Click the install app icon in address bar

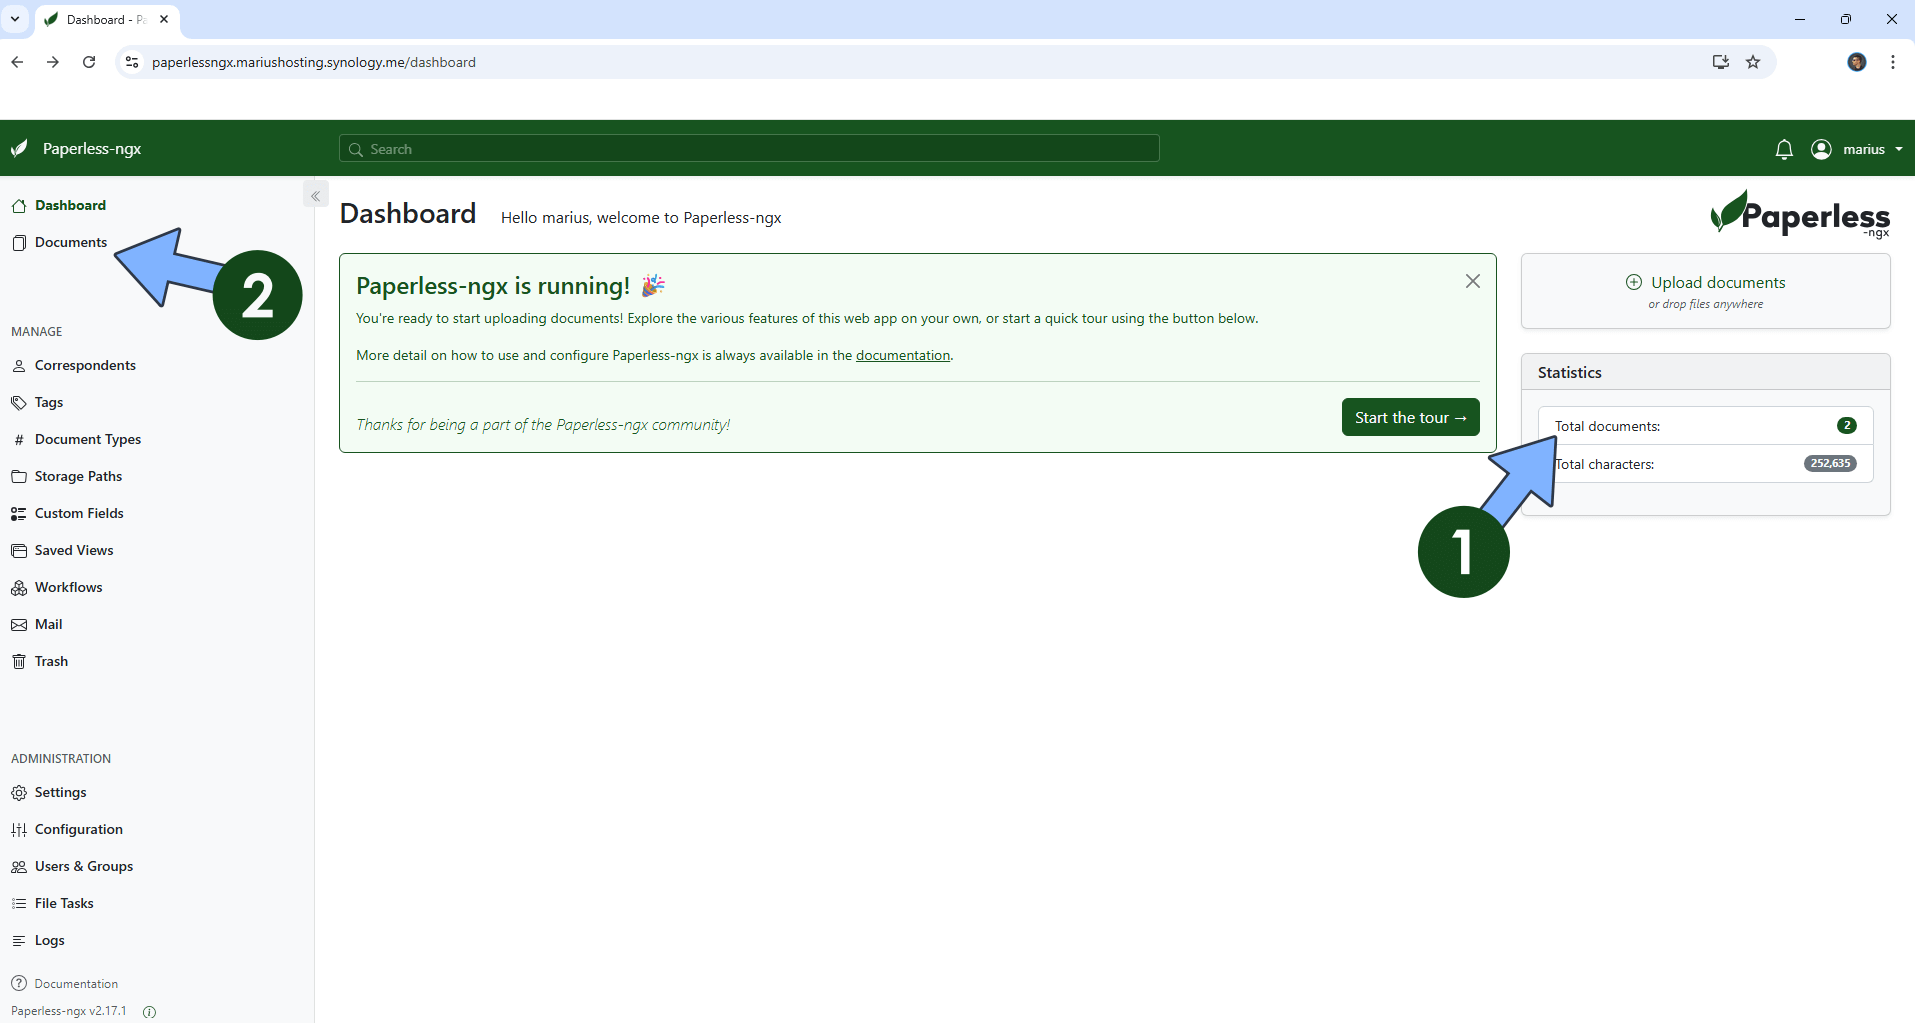1721,62
